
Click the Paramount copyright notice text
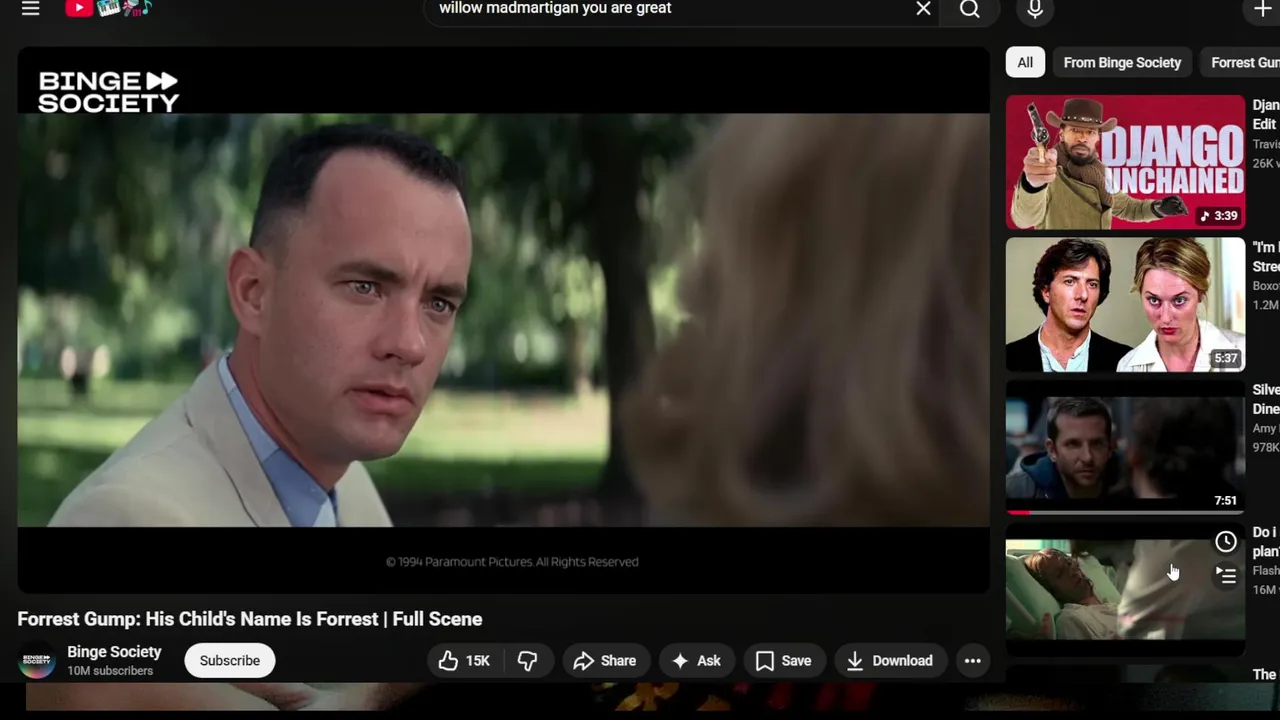click(x=512, y=562)
